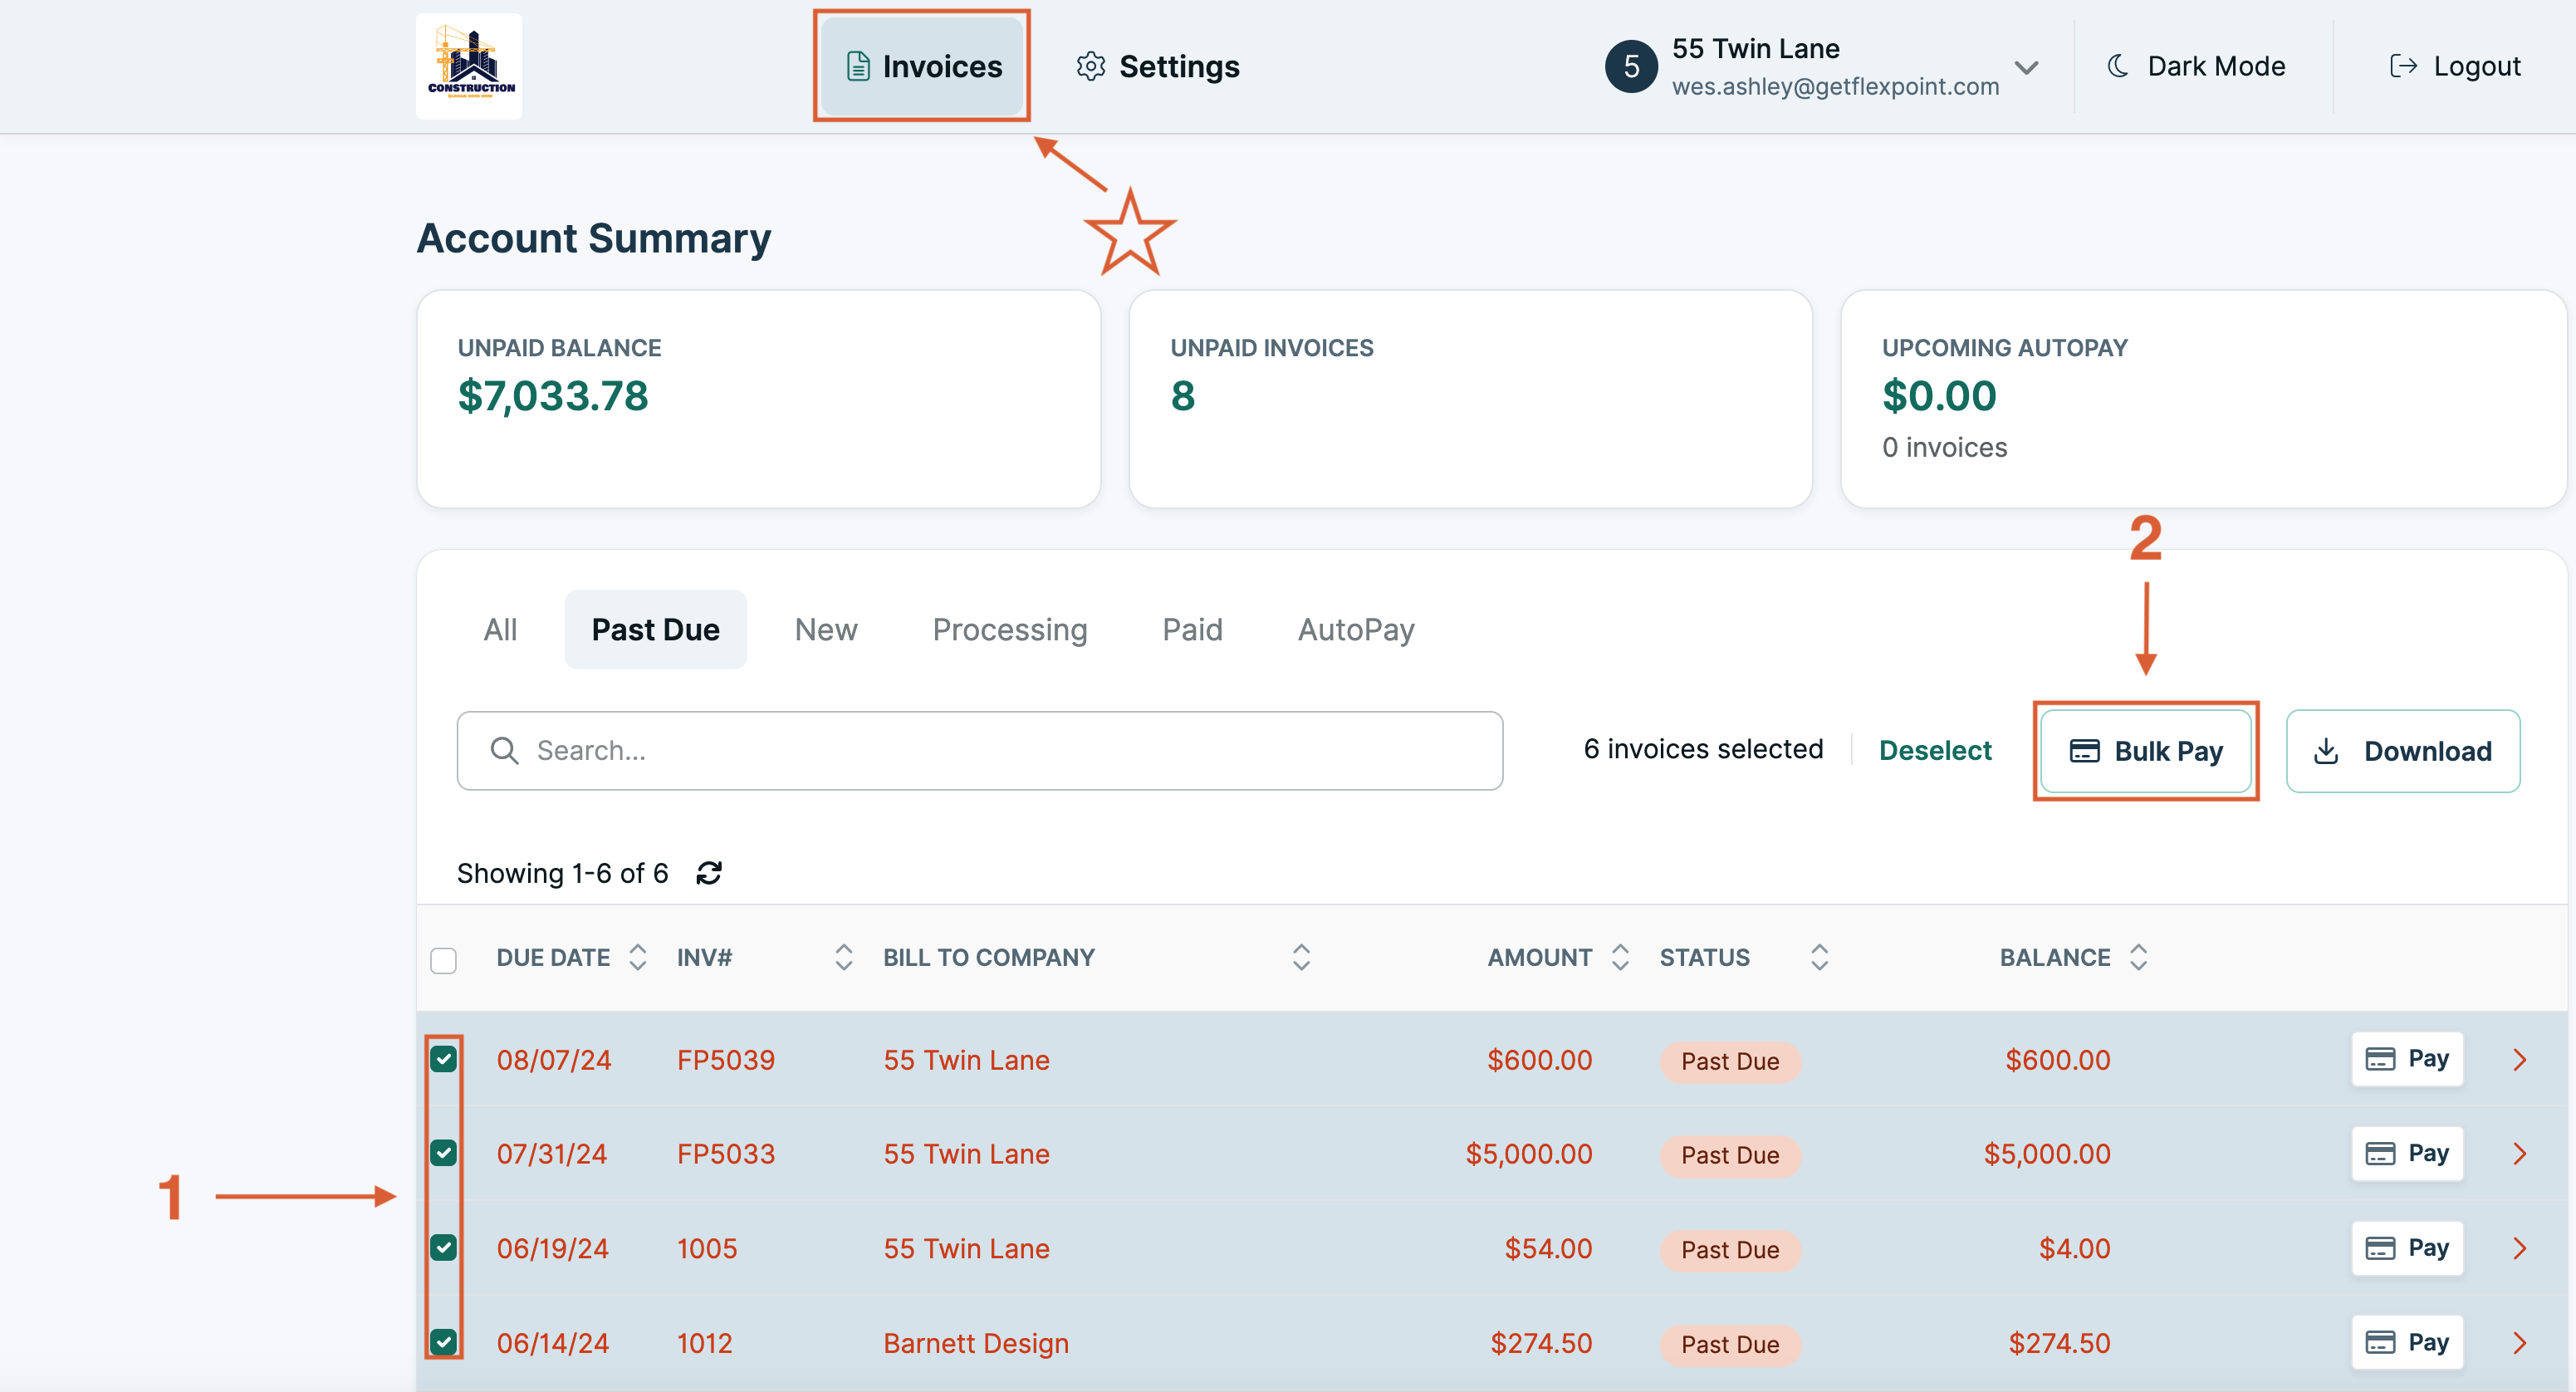Switch to the New tab
Image resolution: width=2576 pixels, height=1392 pixels.
pyautogui.click(x=826, y=629)
